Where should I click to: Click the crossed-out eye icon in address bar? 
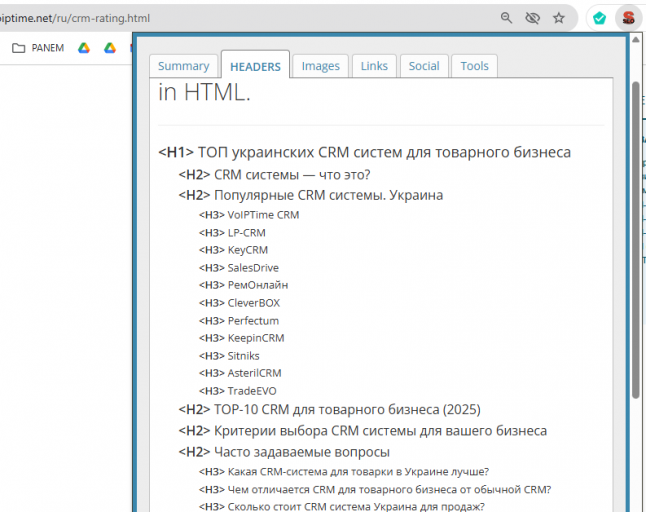click(x=532, y=18)
